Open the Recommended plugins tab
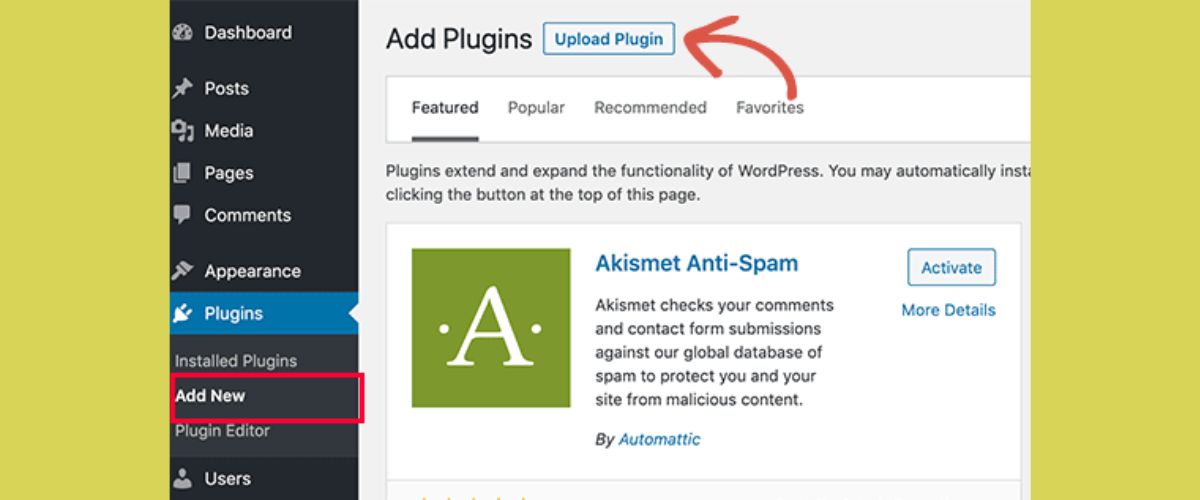 pos(650,108)
